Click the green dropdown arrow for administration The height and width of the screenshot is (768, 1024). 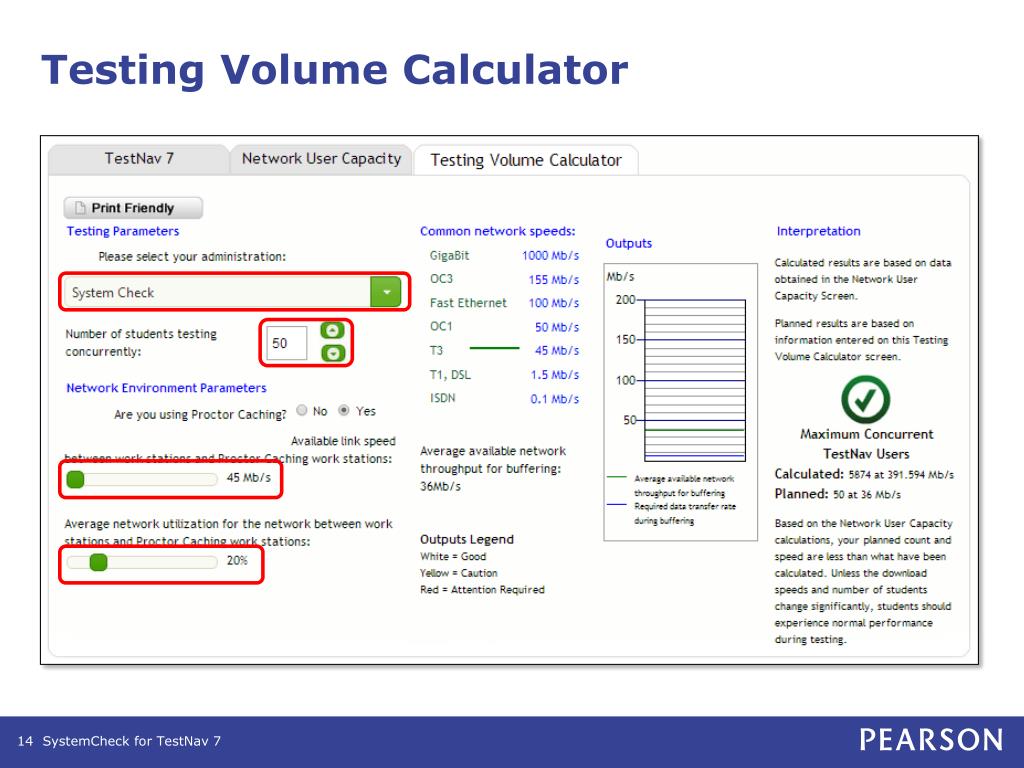pyautogui.click(x=386, y=292)
